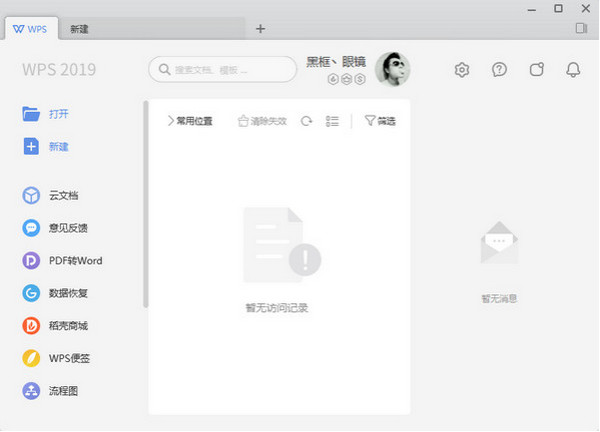
Task: Switch to the 新建 tab
Action: click(79, 29)
